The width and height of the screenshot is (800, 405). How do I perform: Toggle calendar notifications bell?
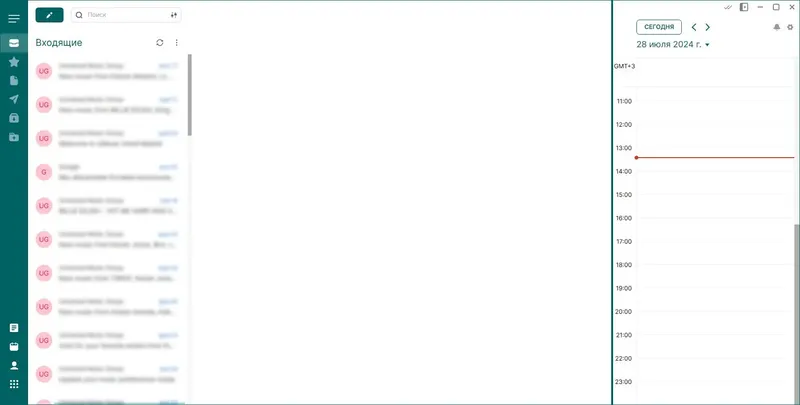[777, 27]
